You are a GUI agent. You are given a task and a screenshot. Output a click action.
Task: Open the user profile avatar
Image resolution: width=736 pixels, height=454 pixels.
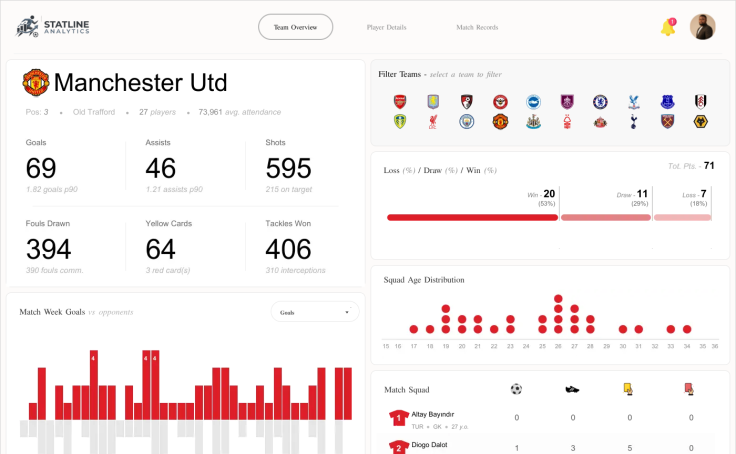click(702, 27)
